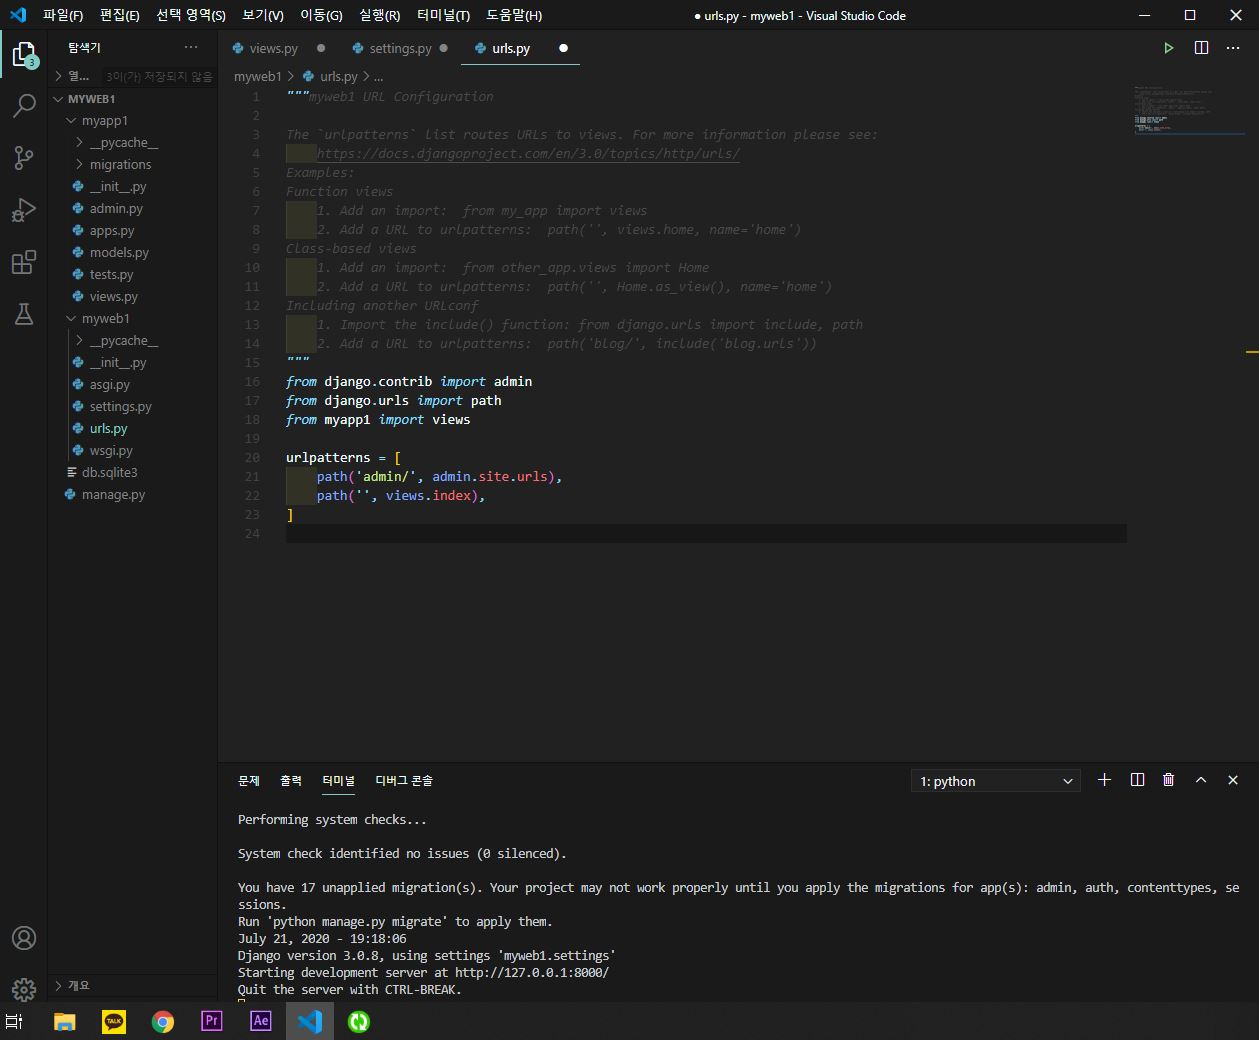Click the urls.py breadcrumb segment
Image resolution: width=1259 pixels, height=1040 pixels.
(330, 76)
